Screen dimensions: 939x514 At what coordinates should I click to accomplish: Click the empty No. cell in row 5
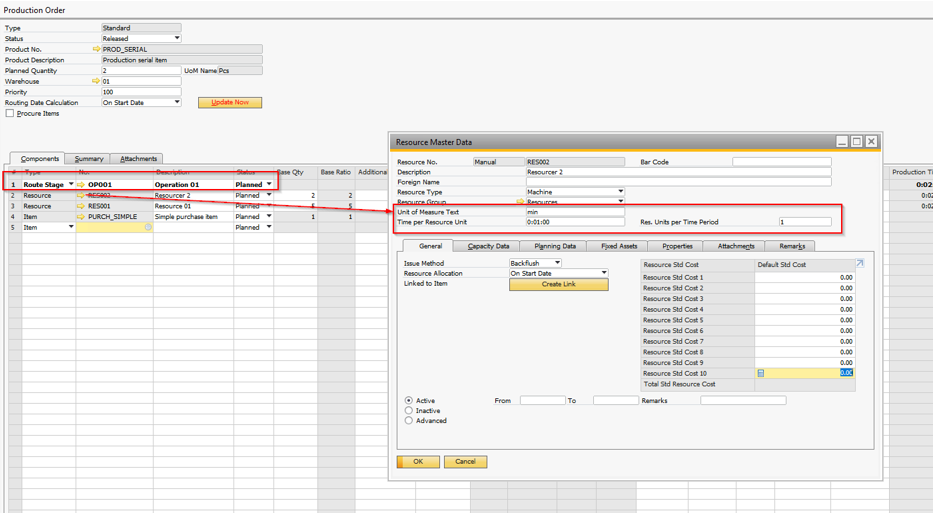(114, 228)
